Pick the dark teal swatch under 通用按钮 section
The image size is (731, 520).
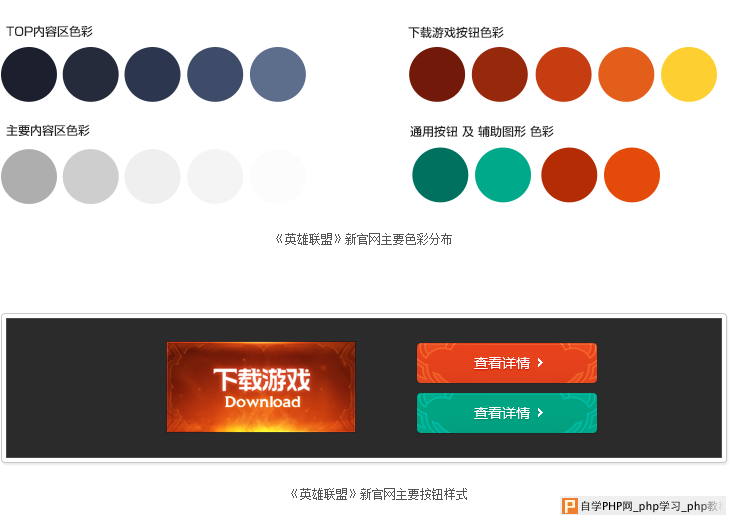click(x=440, y=175)
